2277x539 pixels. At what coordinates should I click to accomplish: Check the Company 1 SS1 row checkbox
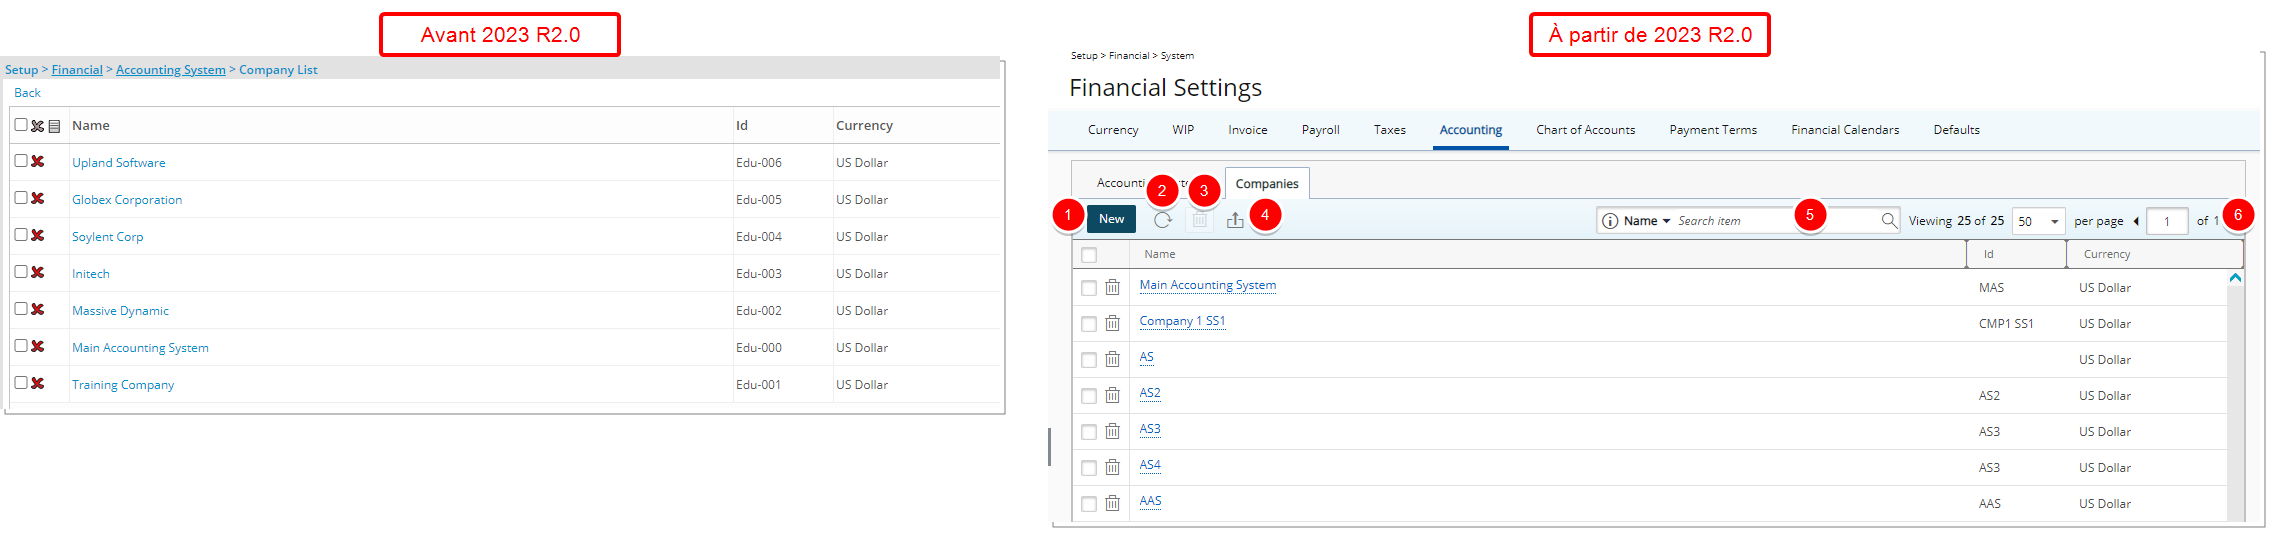click(1089, 324)
